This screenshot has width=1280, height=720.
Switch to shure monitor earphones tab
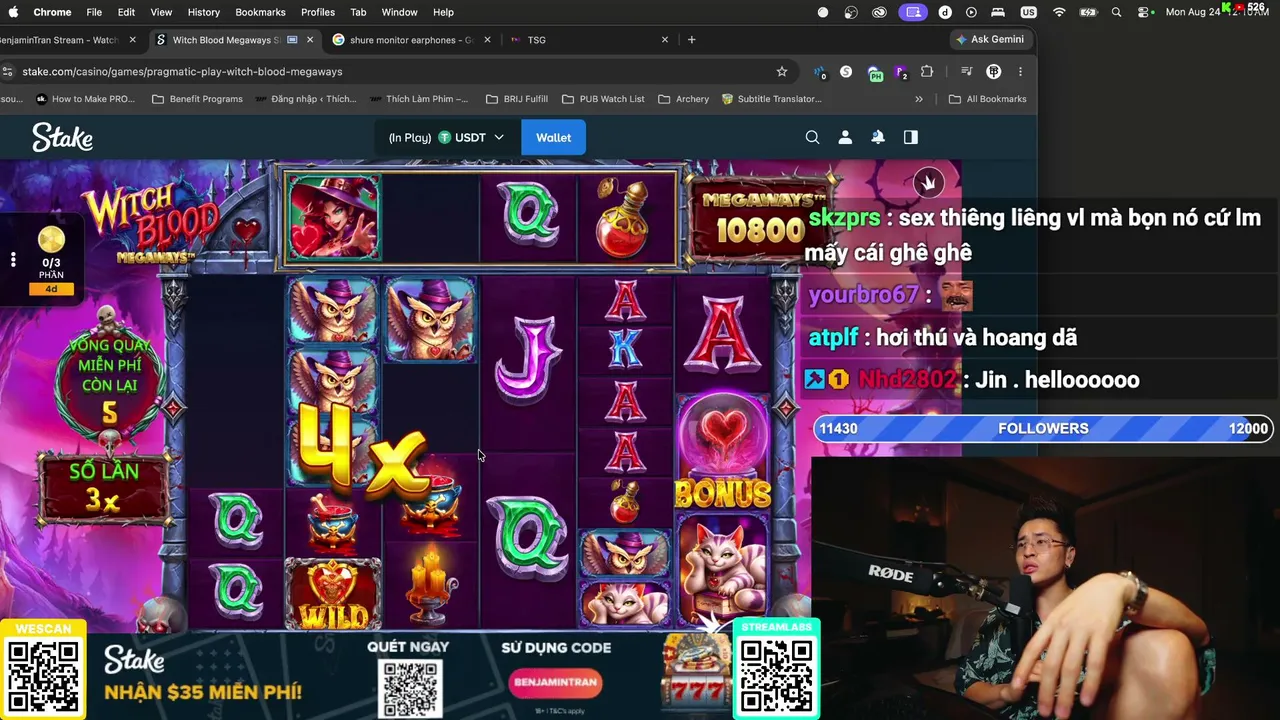(412, 40)
